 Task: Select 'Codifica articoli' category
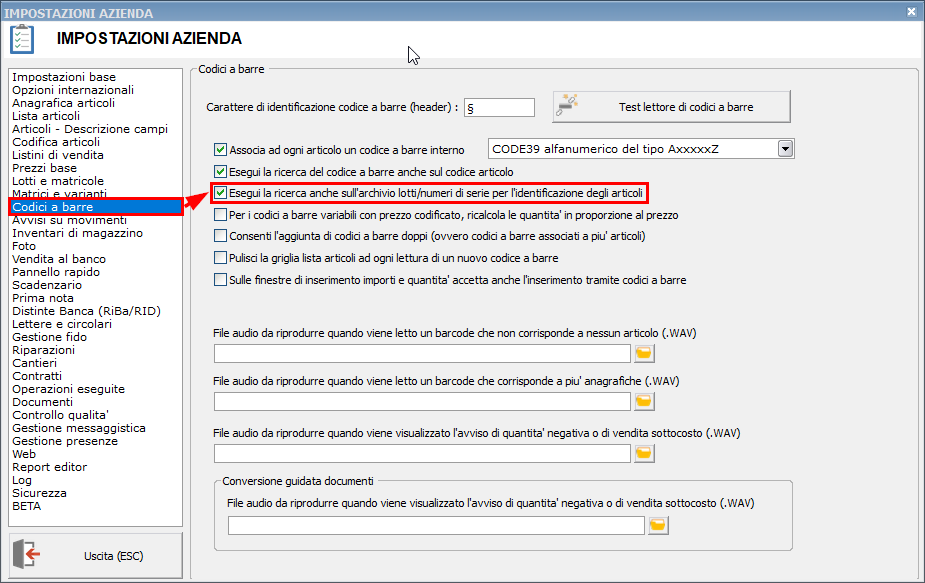(x=56, y=142)
